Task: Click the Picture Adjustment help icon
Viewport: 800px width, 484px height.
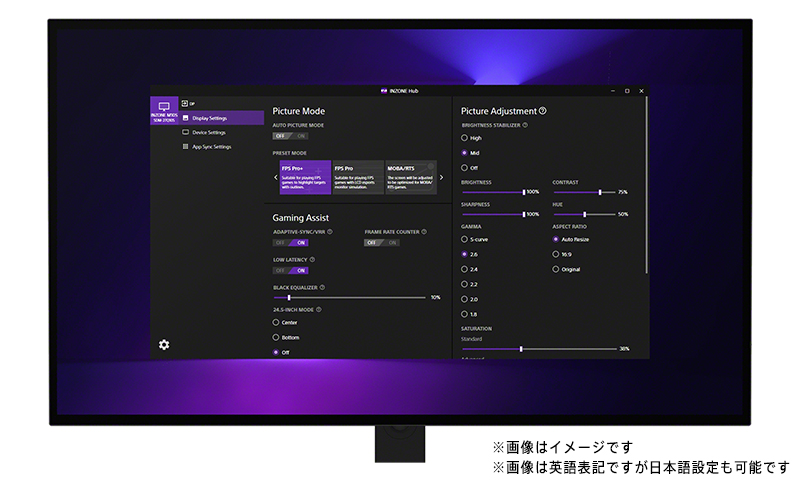Action: click(x=543, y=111)
